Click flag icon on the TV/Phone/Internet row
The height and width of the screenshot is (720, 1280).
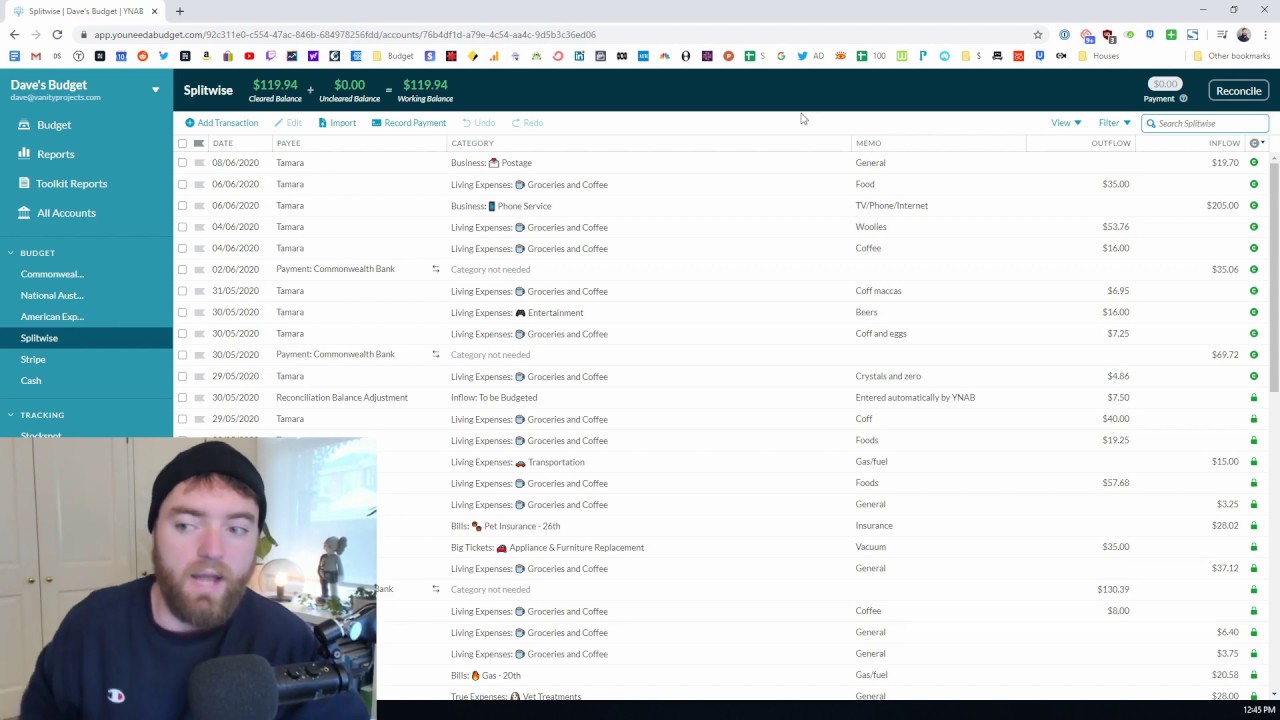pos(199,206)
